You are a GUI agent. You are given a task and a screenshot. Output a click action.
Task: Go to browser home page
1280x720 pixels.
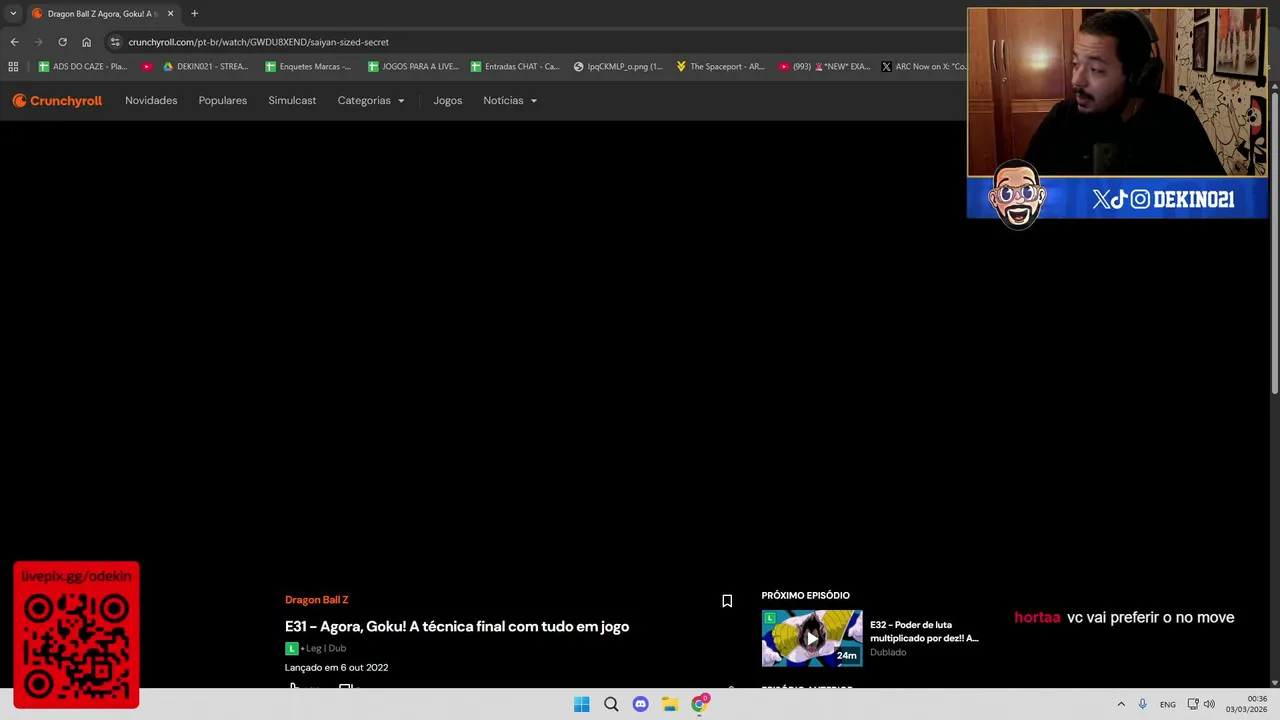[x=86, y=42]
